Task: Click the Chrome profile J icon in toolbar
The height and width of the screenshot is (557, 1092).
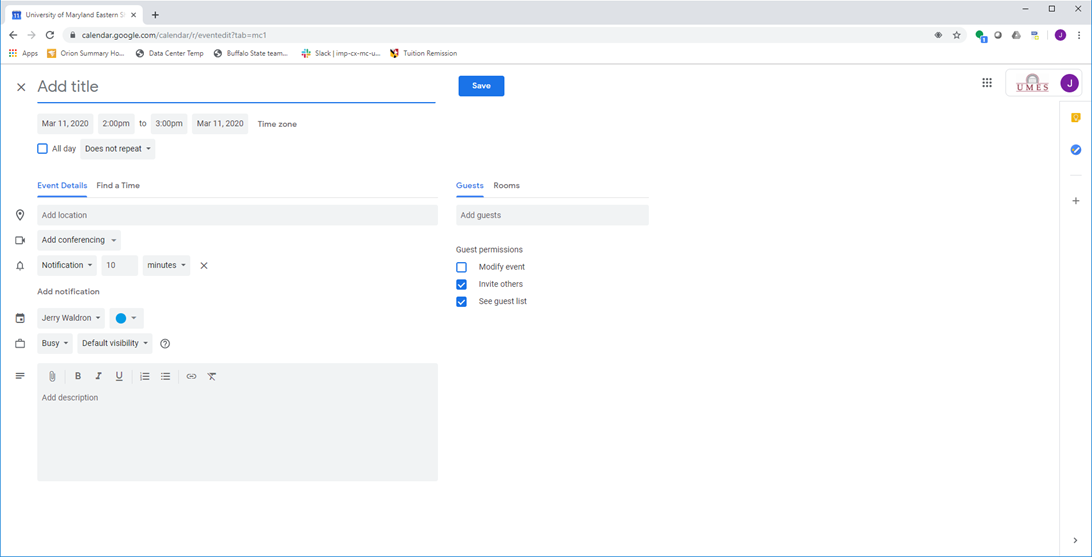Action: (1060, 35)
